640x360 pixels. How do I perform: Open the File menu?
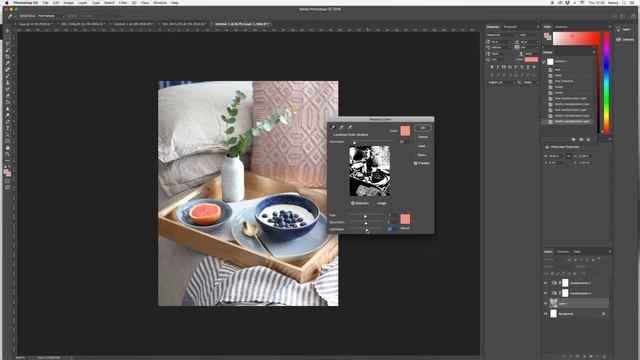click(45, 3)
